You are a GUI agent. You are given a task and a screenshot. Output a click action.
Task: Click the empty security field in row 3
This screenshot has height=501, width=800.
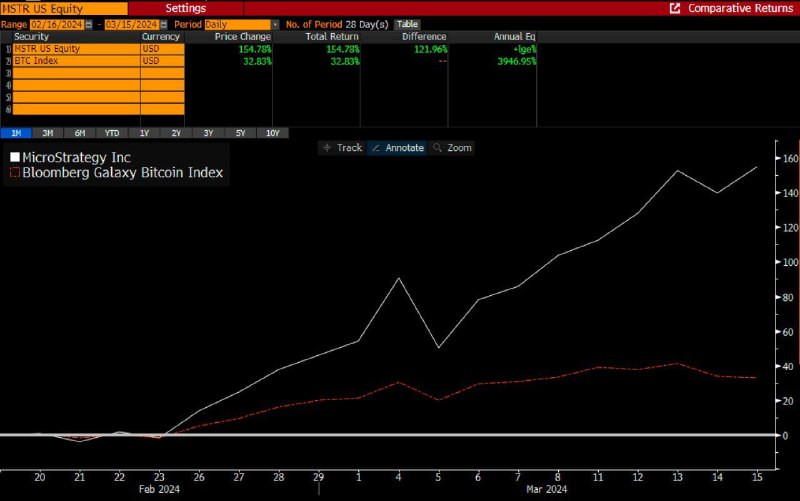tap(76, 73)
